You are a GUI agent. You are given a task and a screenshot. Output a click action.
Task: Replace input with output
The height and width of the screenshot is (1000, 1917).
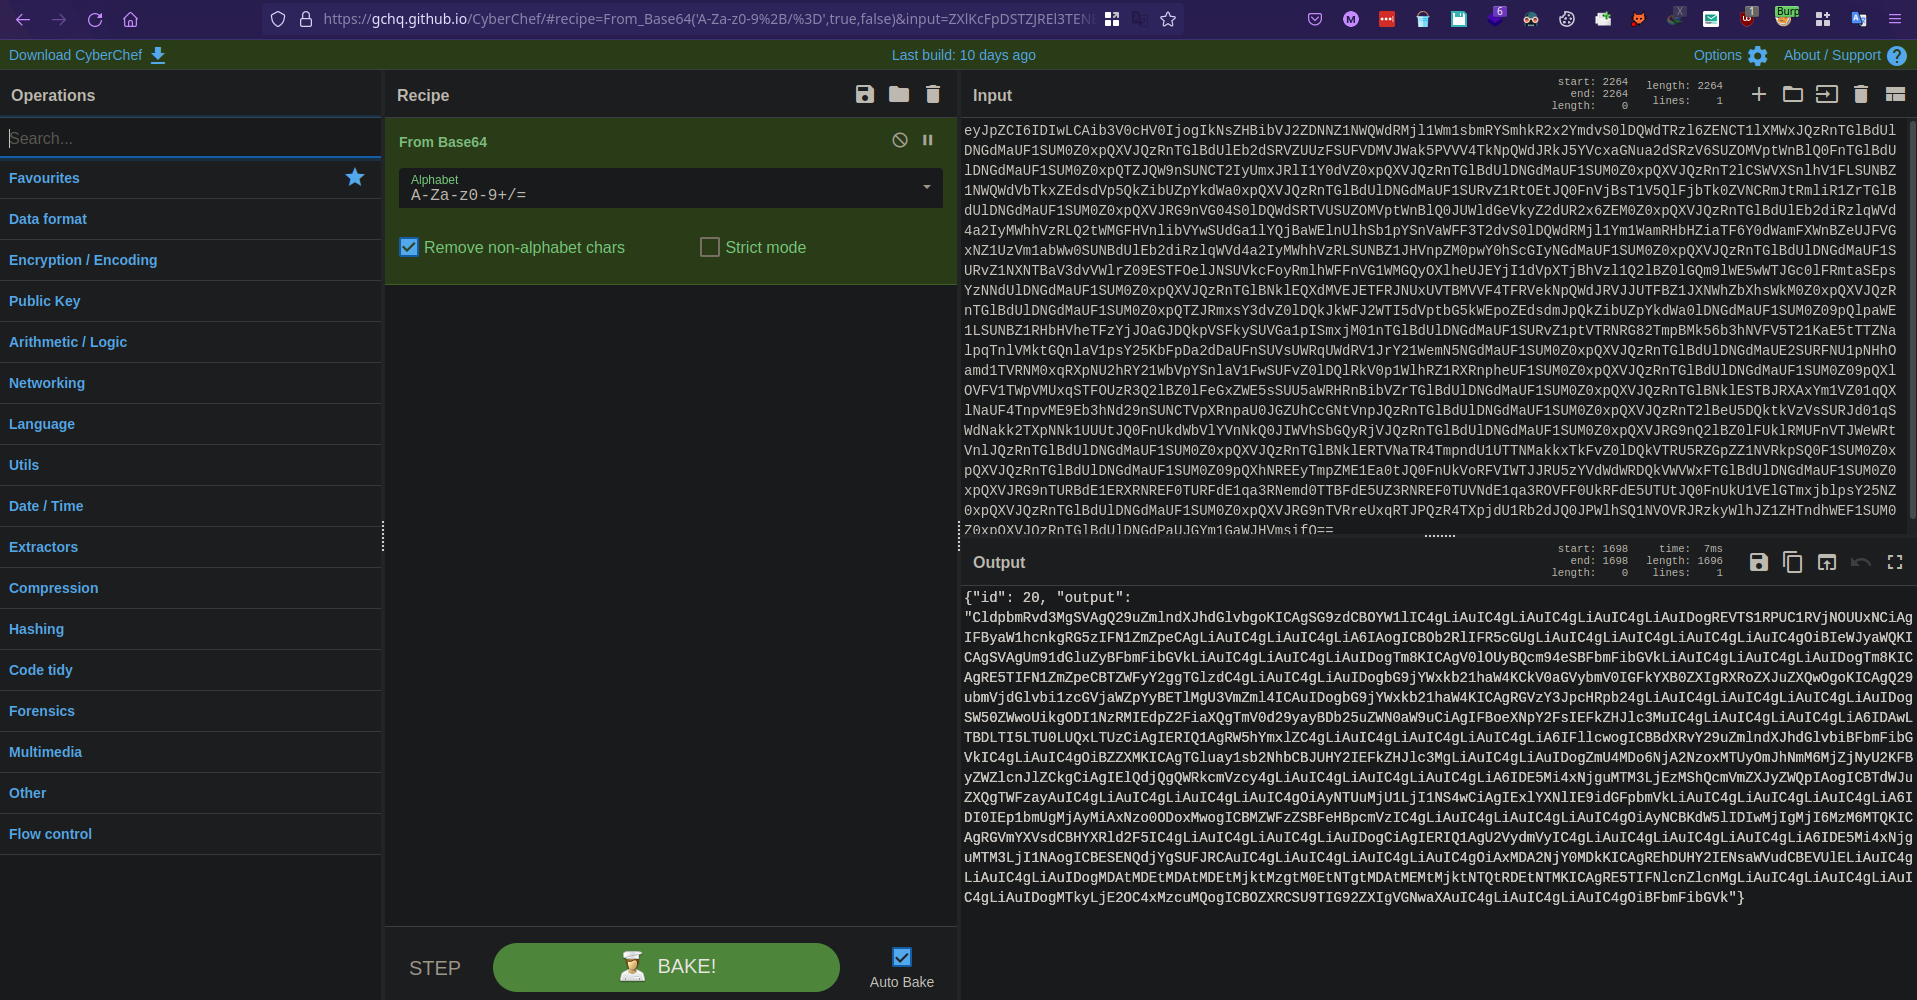pos(1827,562)
